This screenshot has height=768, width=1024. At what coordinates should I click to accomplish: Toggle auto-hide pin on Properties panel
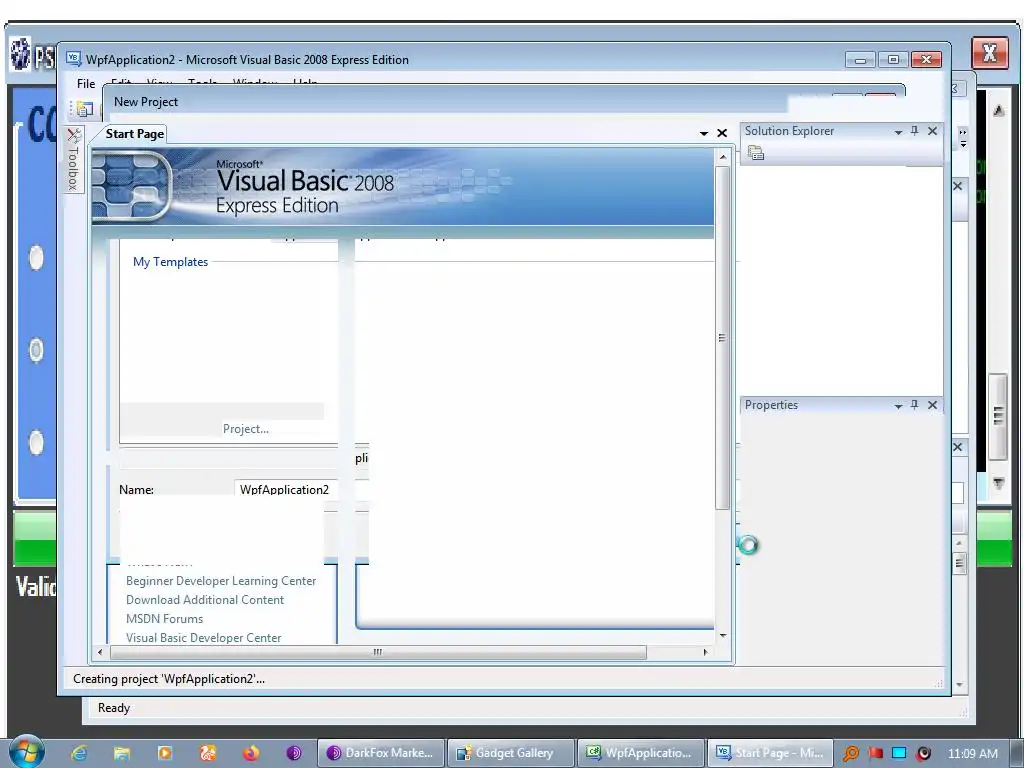[914, 405]
